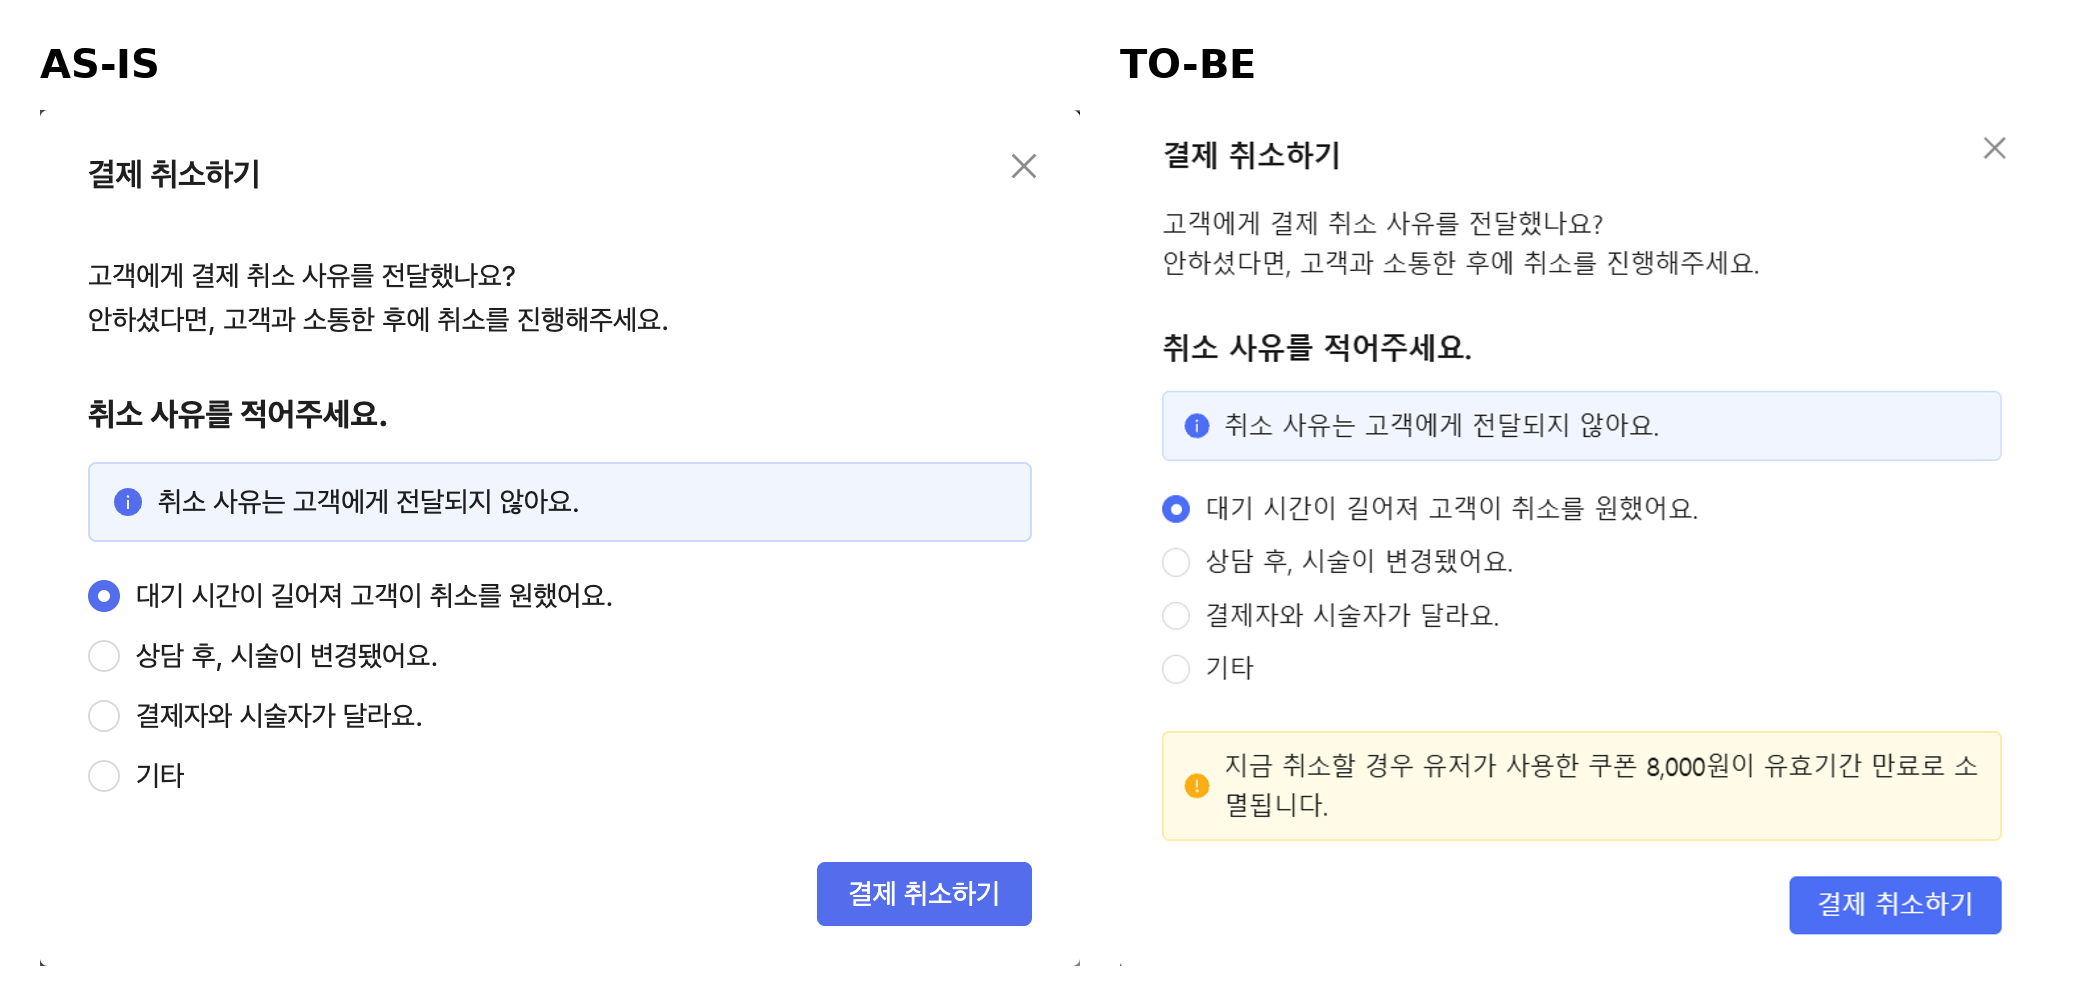2076x1006 pixels.
Task: Click the blue info icon in AS-IS notice
Action: point(128,502)
